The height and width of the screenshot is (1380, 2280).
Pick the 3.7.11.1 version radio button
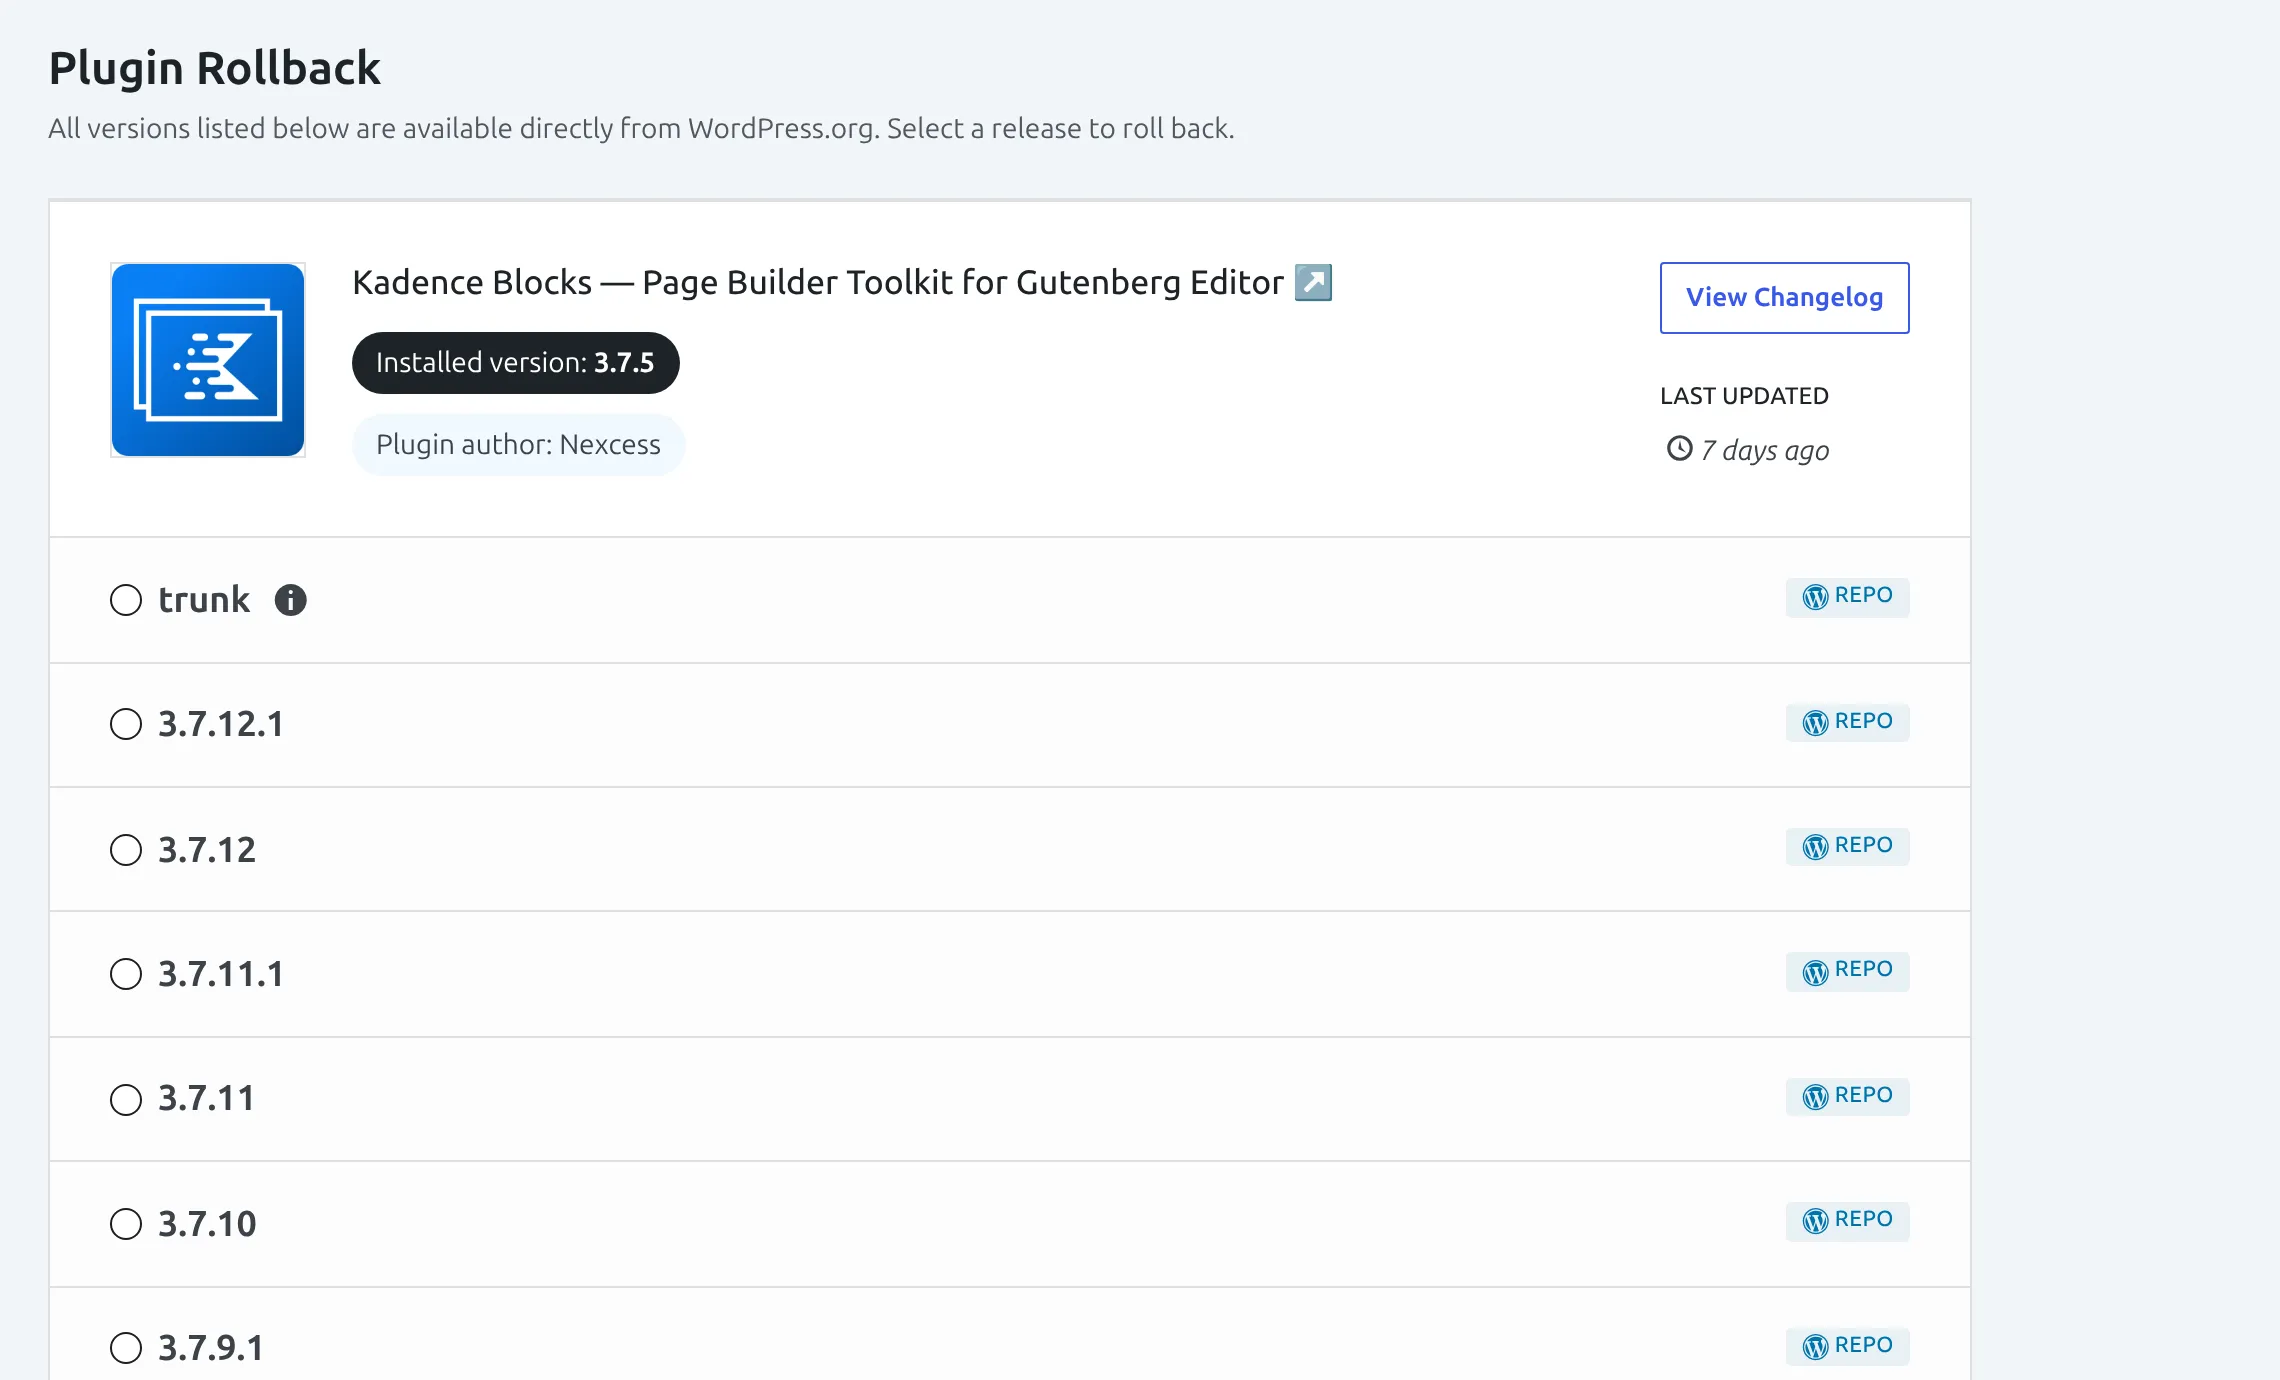[x=126, y=974]
